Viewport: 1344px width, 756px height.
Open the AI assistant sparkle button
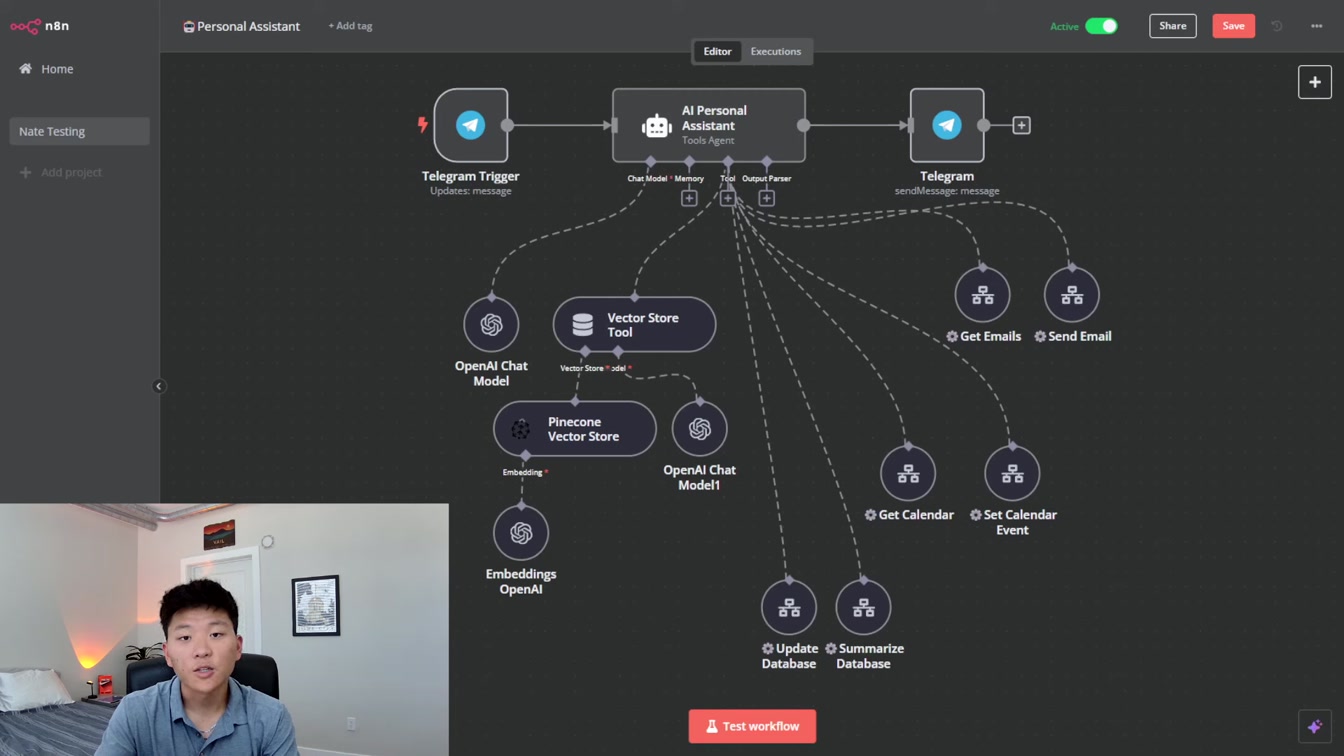(1315, 726)
